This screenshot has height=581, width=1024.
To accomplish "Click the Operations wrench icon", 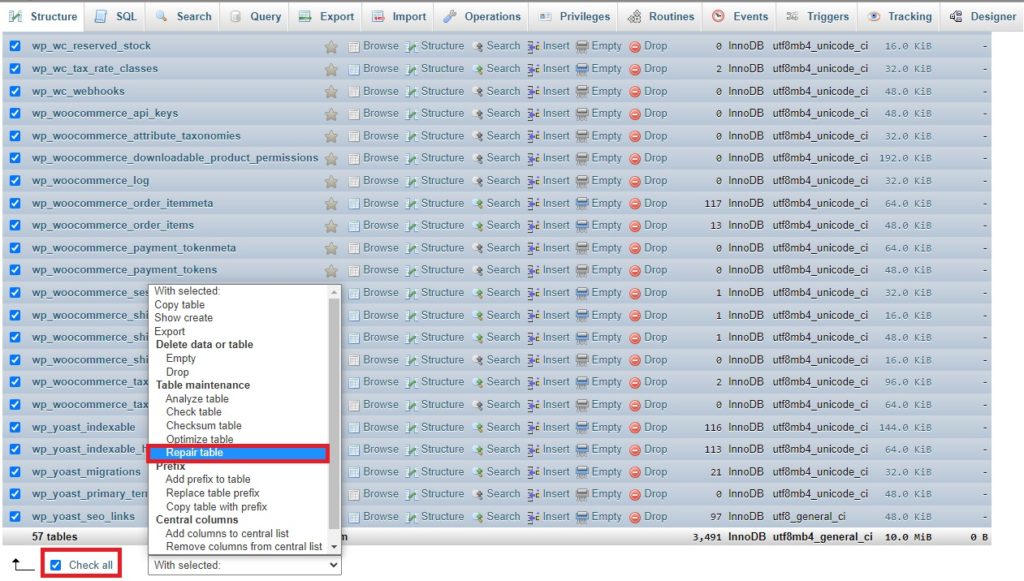I will pyautogui.click(x=449, y=16).
